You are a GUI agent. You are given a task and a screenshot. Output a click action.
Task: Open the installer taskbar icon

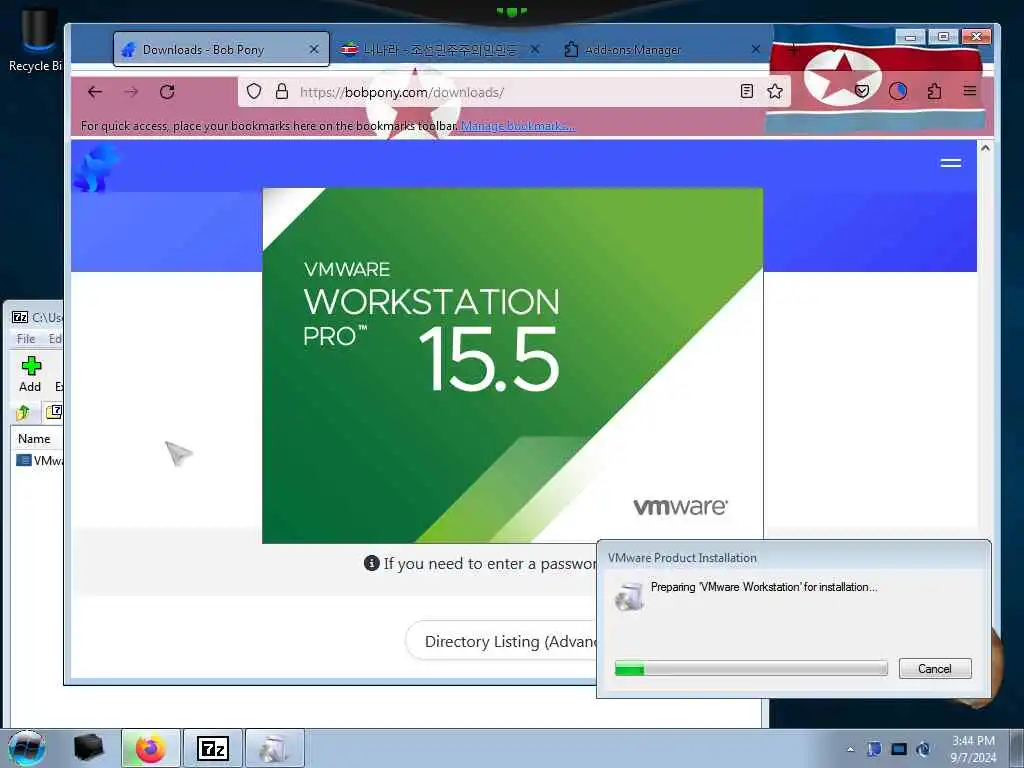[x=275, y=748]
